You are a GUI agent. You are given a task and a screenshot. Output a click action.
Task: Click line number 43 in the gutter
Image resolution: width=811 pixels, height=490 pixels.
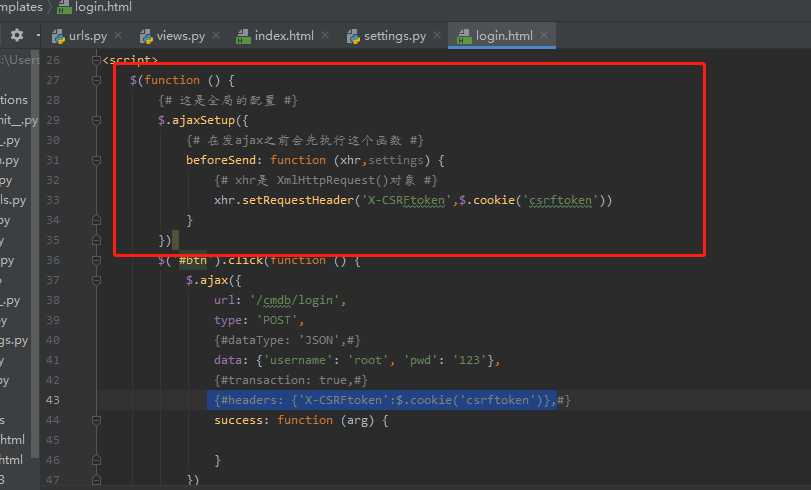click(53, 400)
